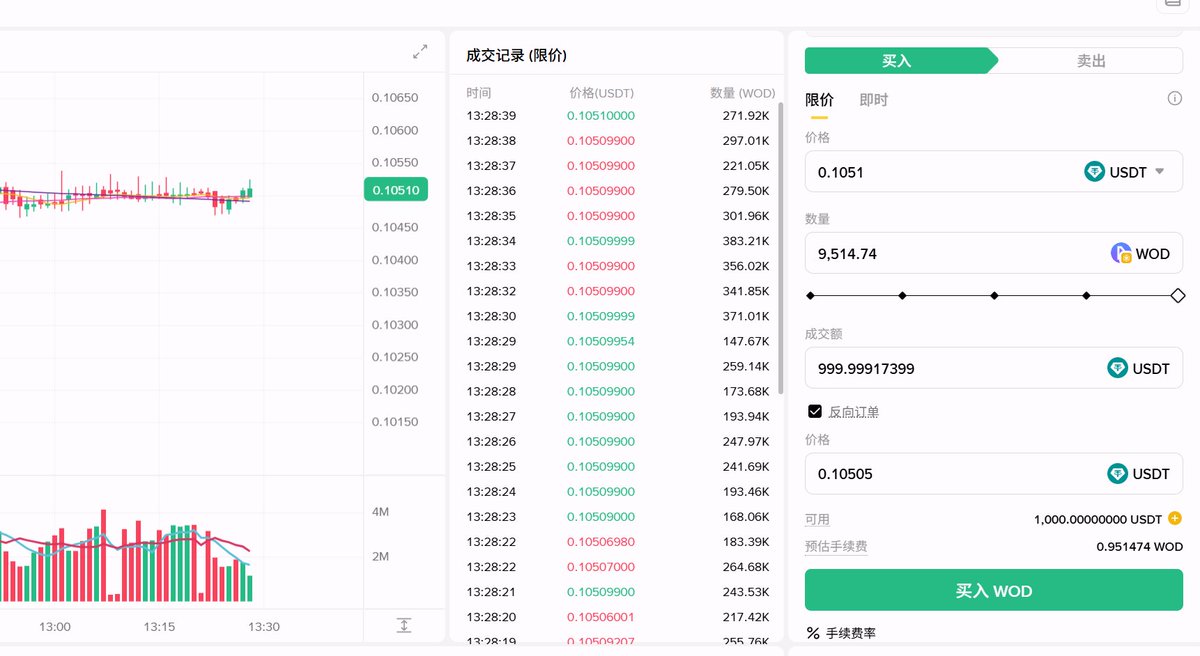Click the info icon beside order type tabs
Image resolution: width=1200 pixels, height=656 pixels.
coord(1175,99)
